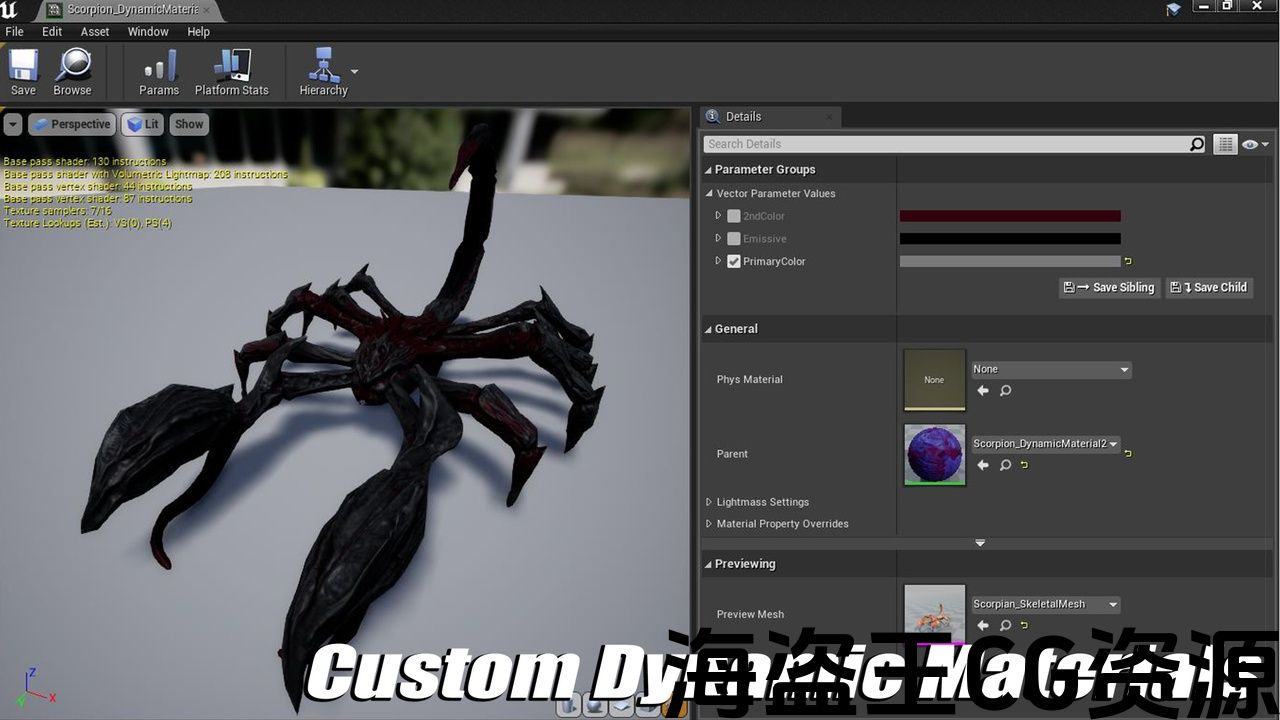
Task: Click the 2ndColor dark red color swatch
Action: 1010,216
